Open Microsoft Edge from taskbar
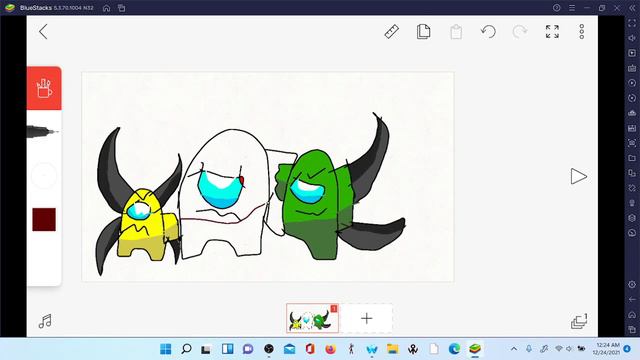640x360 pixels. point(454,349)
